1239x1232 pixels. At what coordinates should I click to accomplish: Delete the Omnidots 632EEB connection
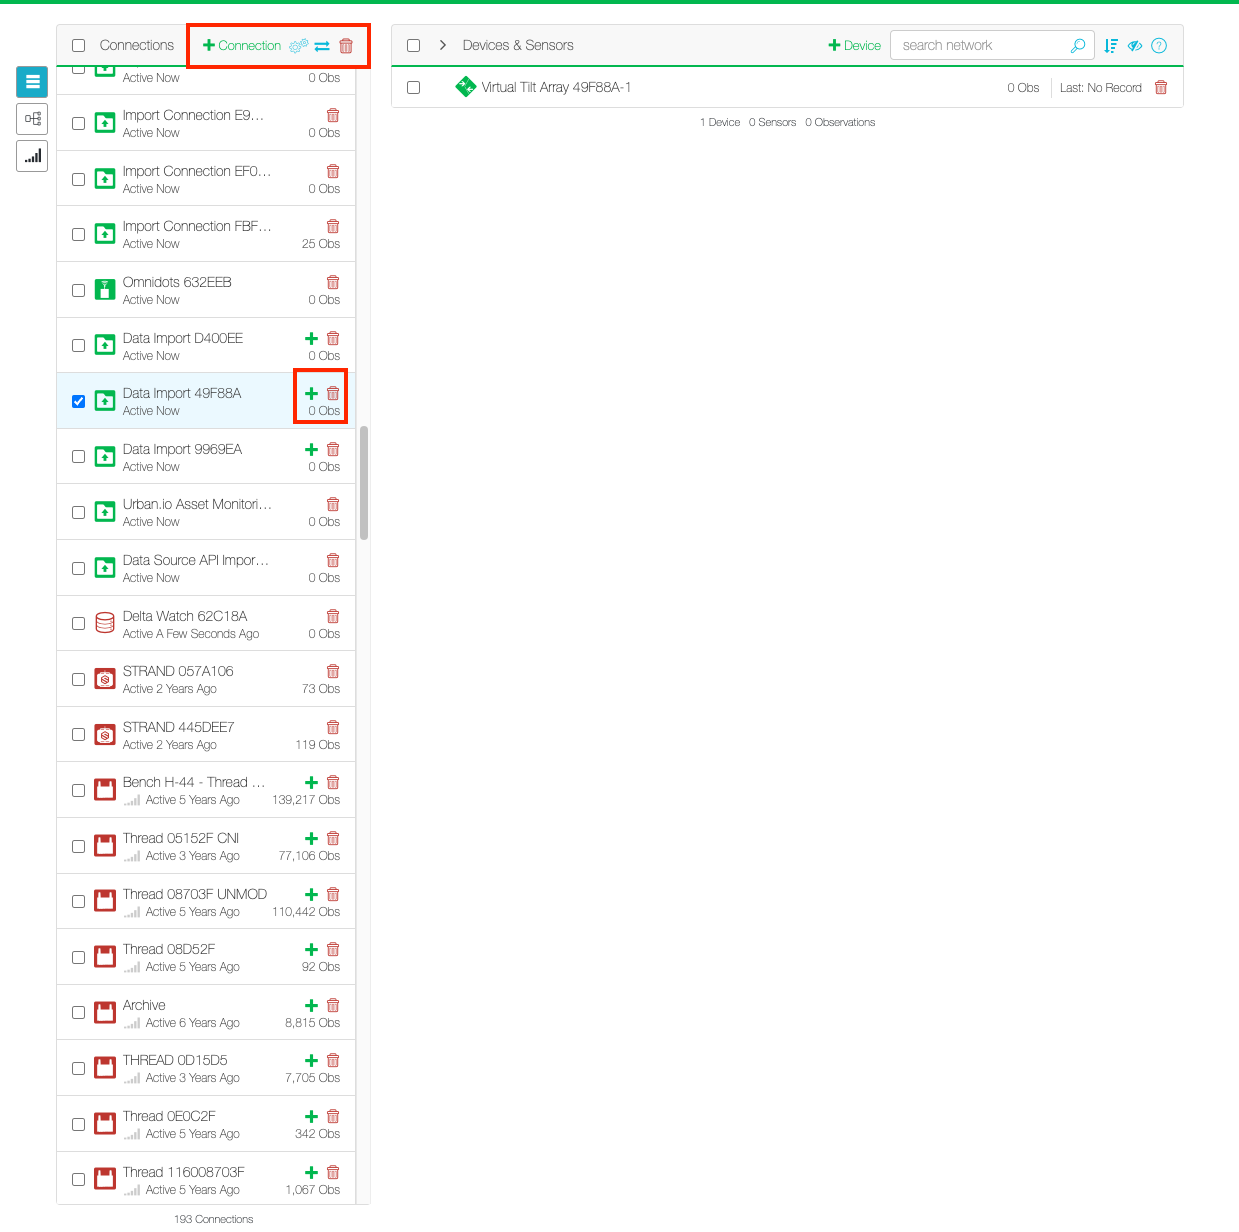pyautogui.click(x=333, y=282)
